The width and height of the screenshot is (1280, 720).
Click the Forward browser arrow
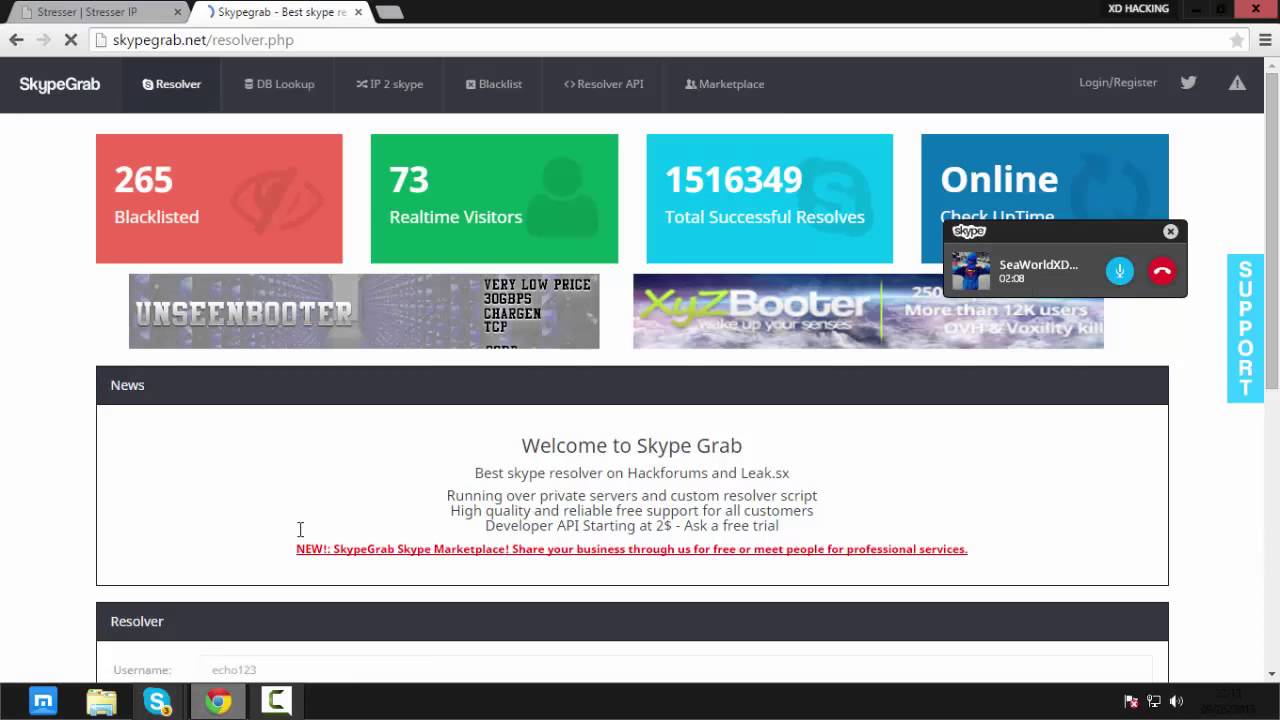click(x=43, y=40)
